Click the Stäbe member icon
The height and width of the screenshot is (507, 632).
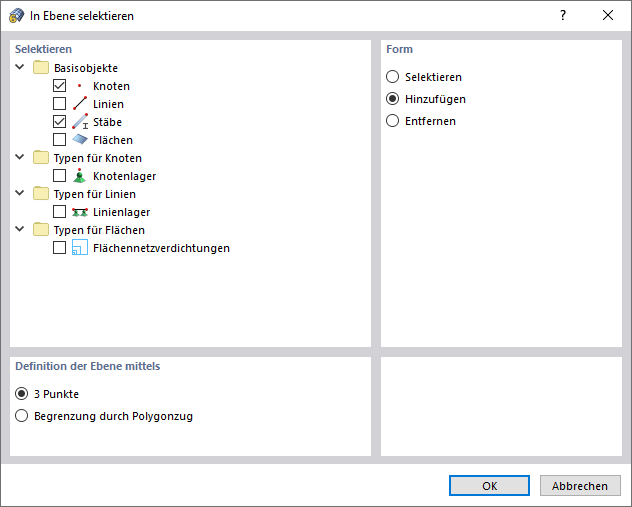[x=80, y=122]
